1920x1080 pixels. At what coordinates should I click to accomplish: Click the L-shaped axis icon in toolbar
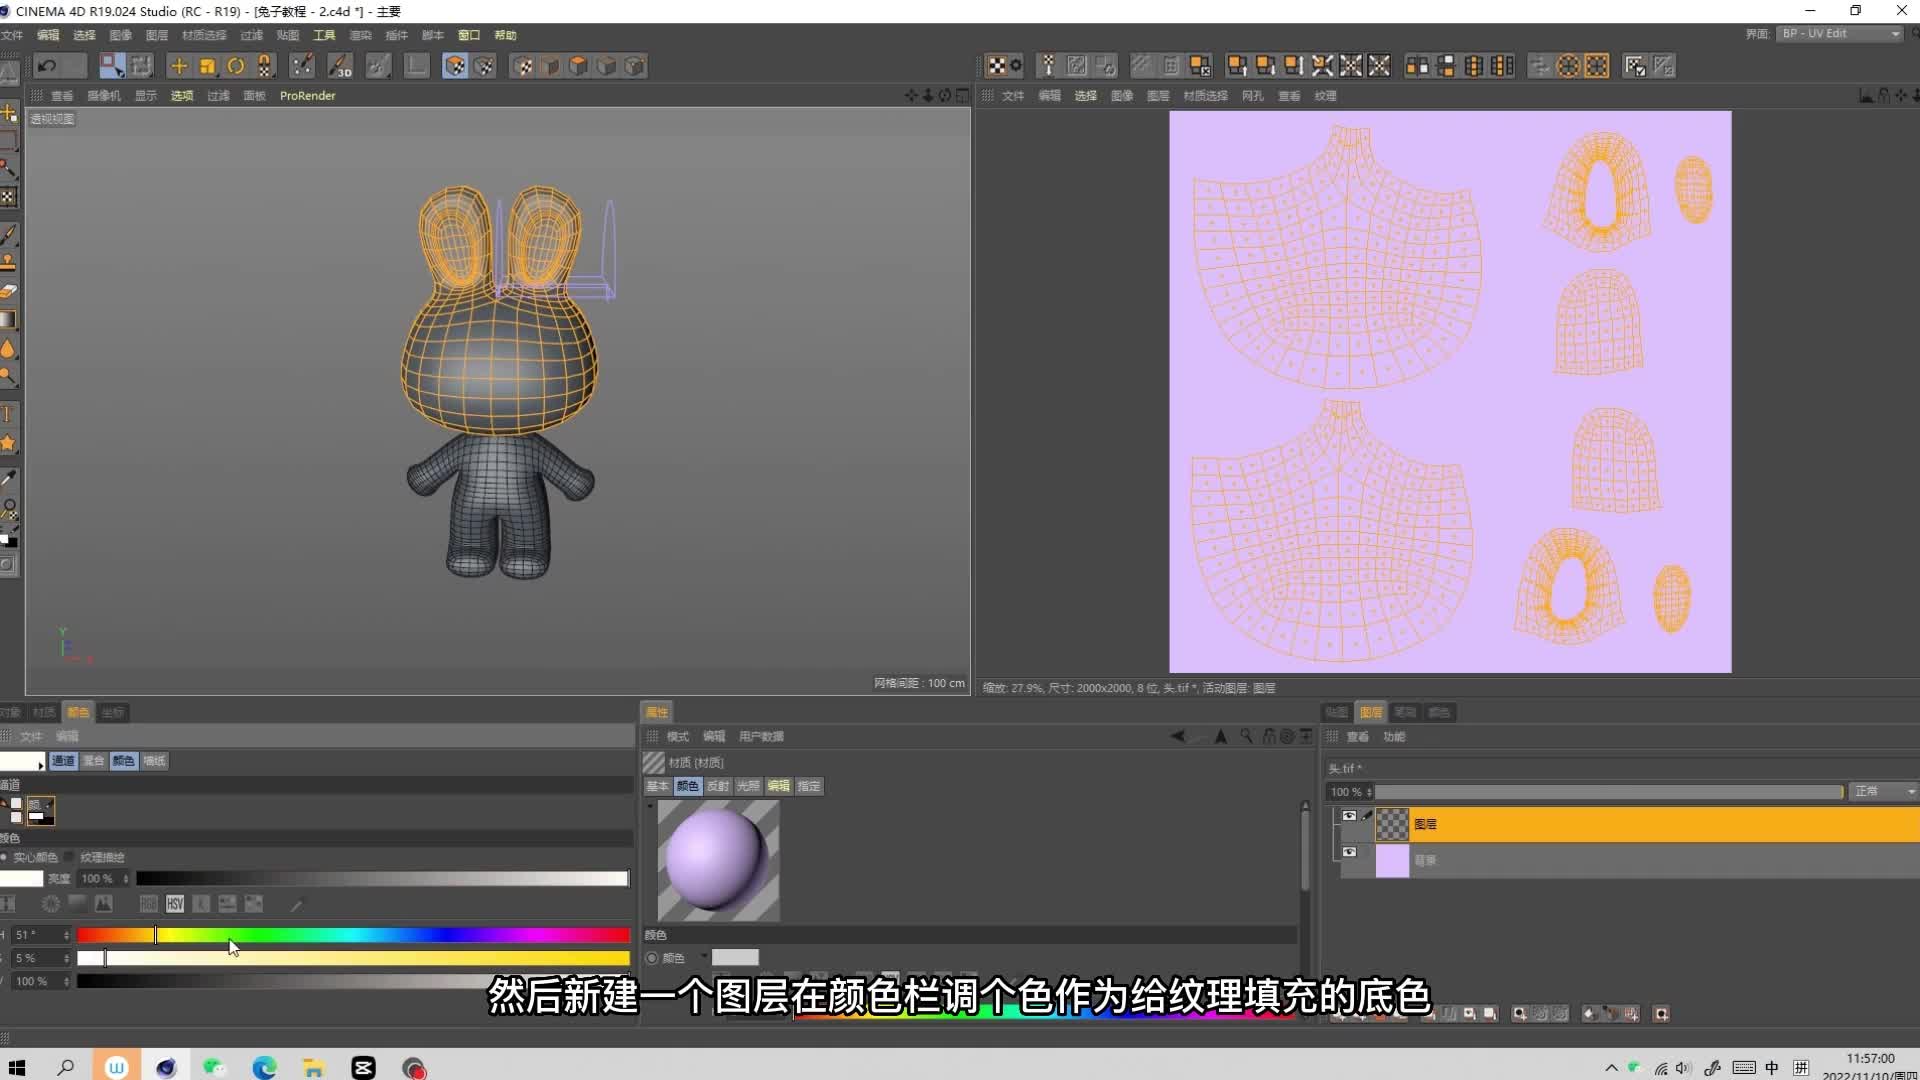click(x=416, y=66)
